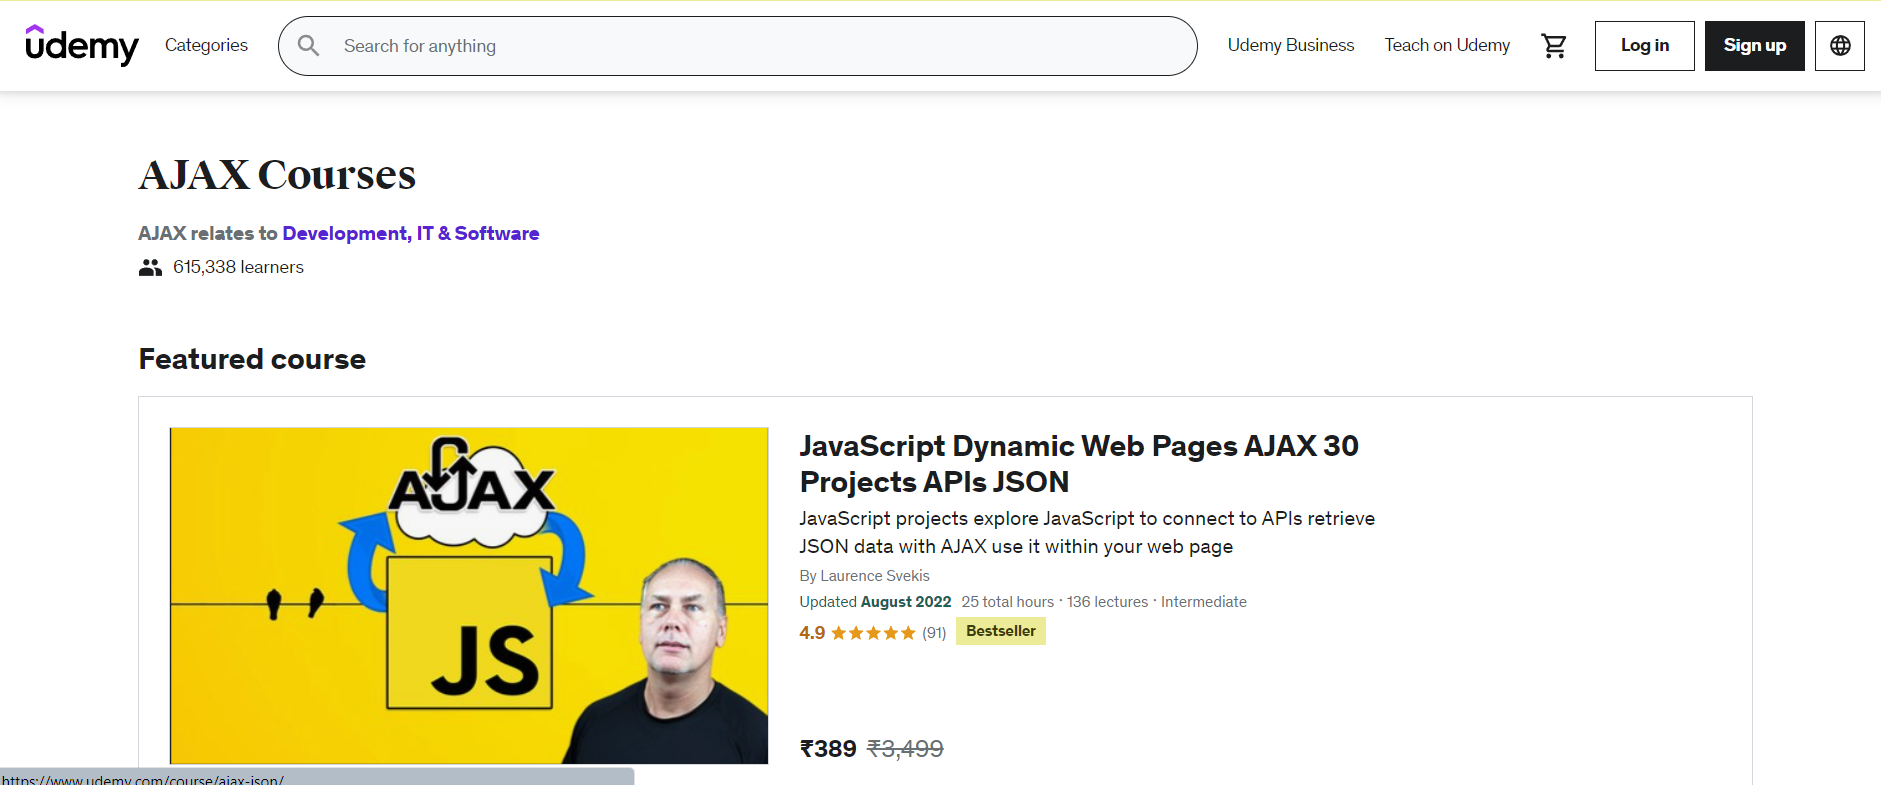Screen dimensions: 1881x785
Task: Open the Udemy Business menu
Action: click(1290, 45)
